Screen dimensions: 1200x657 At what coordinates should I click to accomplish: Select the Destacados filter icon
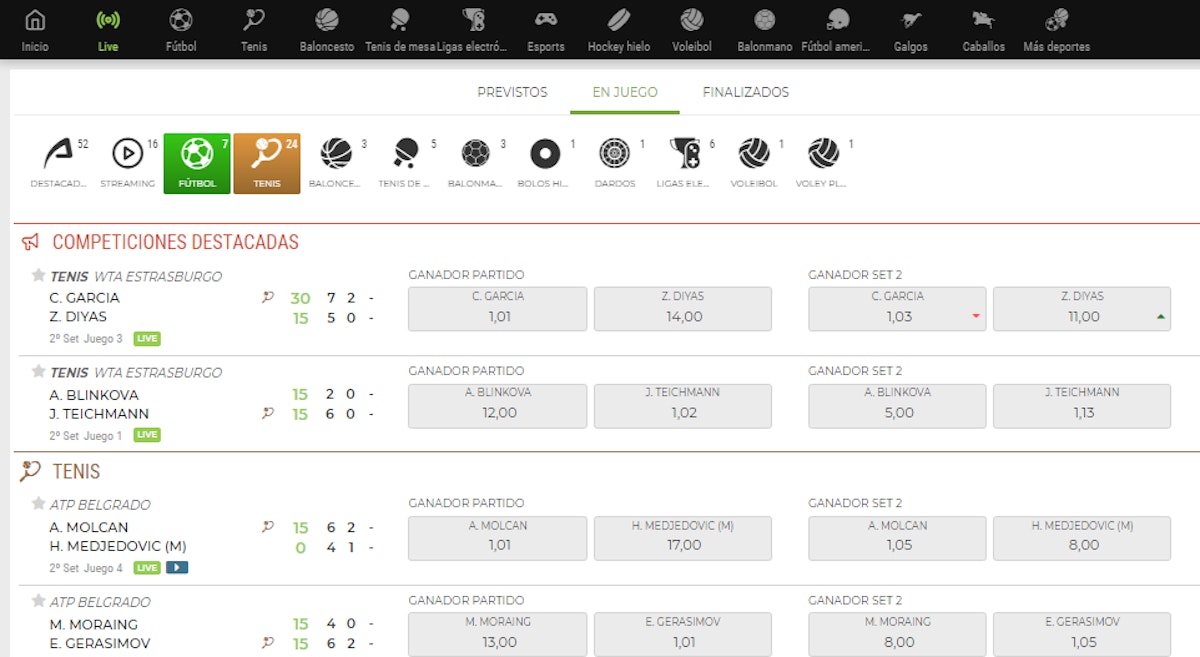[x=59, y=154]
